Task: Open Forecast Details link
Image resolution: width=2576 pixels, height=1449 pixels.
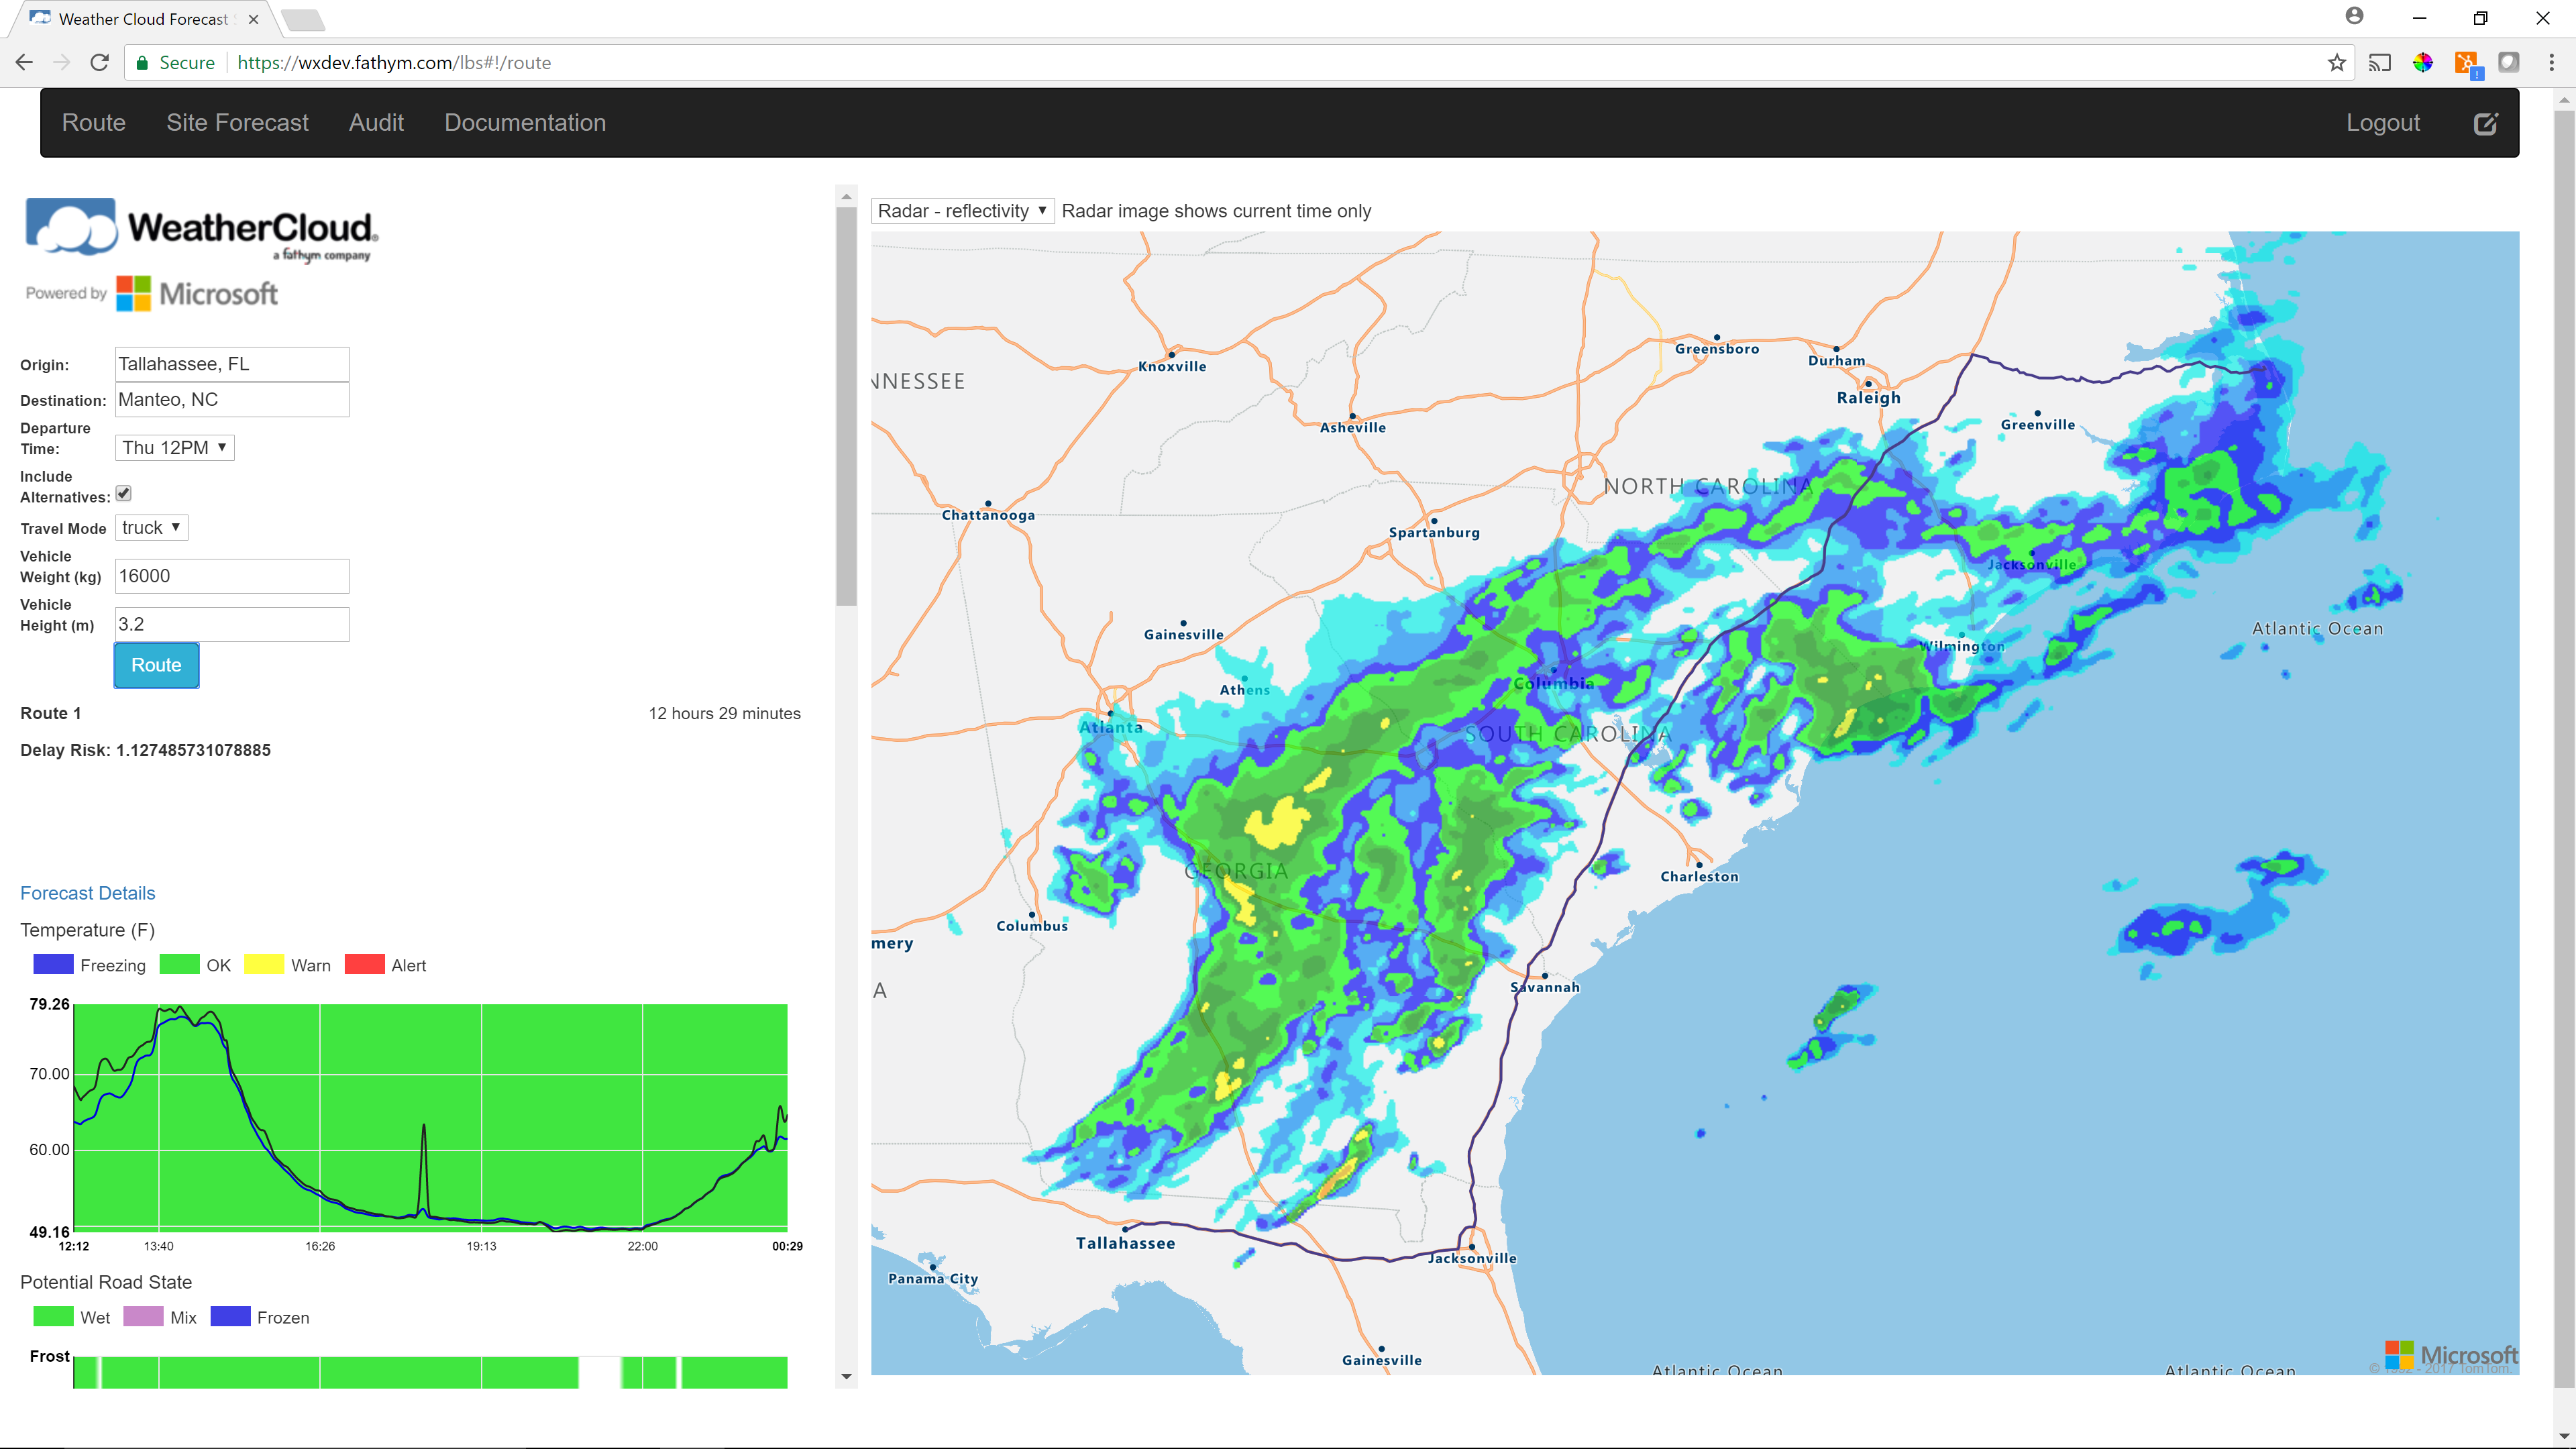Action: (x=88, y=893)
